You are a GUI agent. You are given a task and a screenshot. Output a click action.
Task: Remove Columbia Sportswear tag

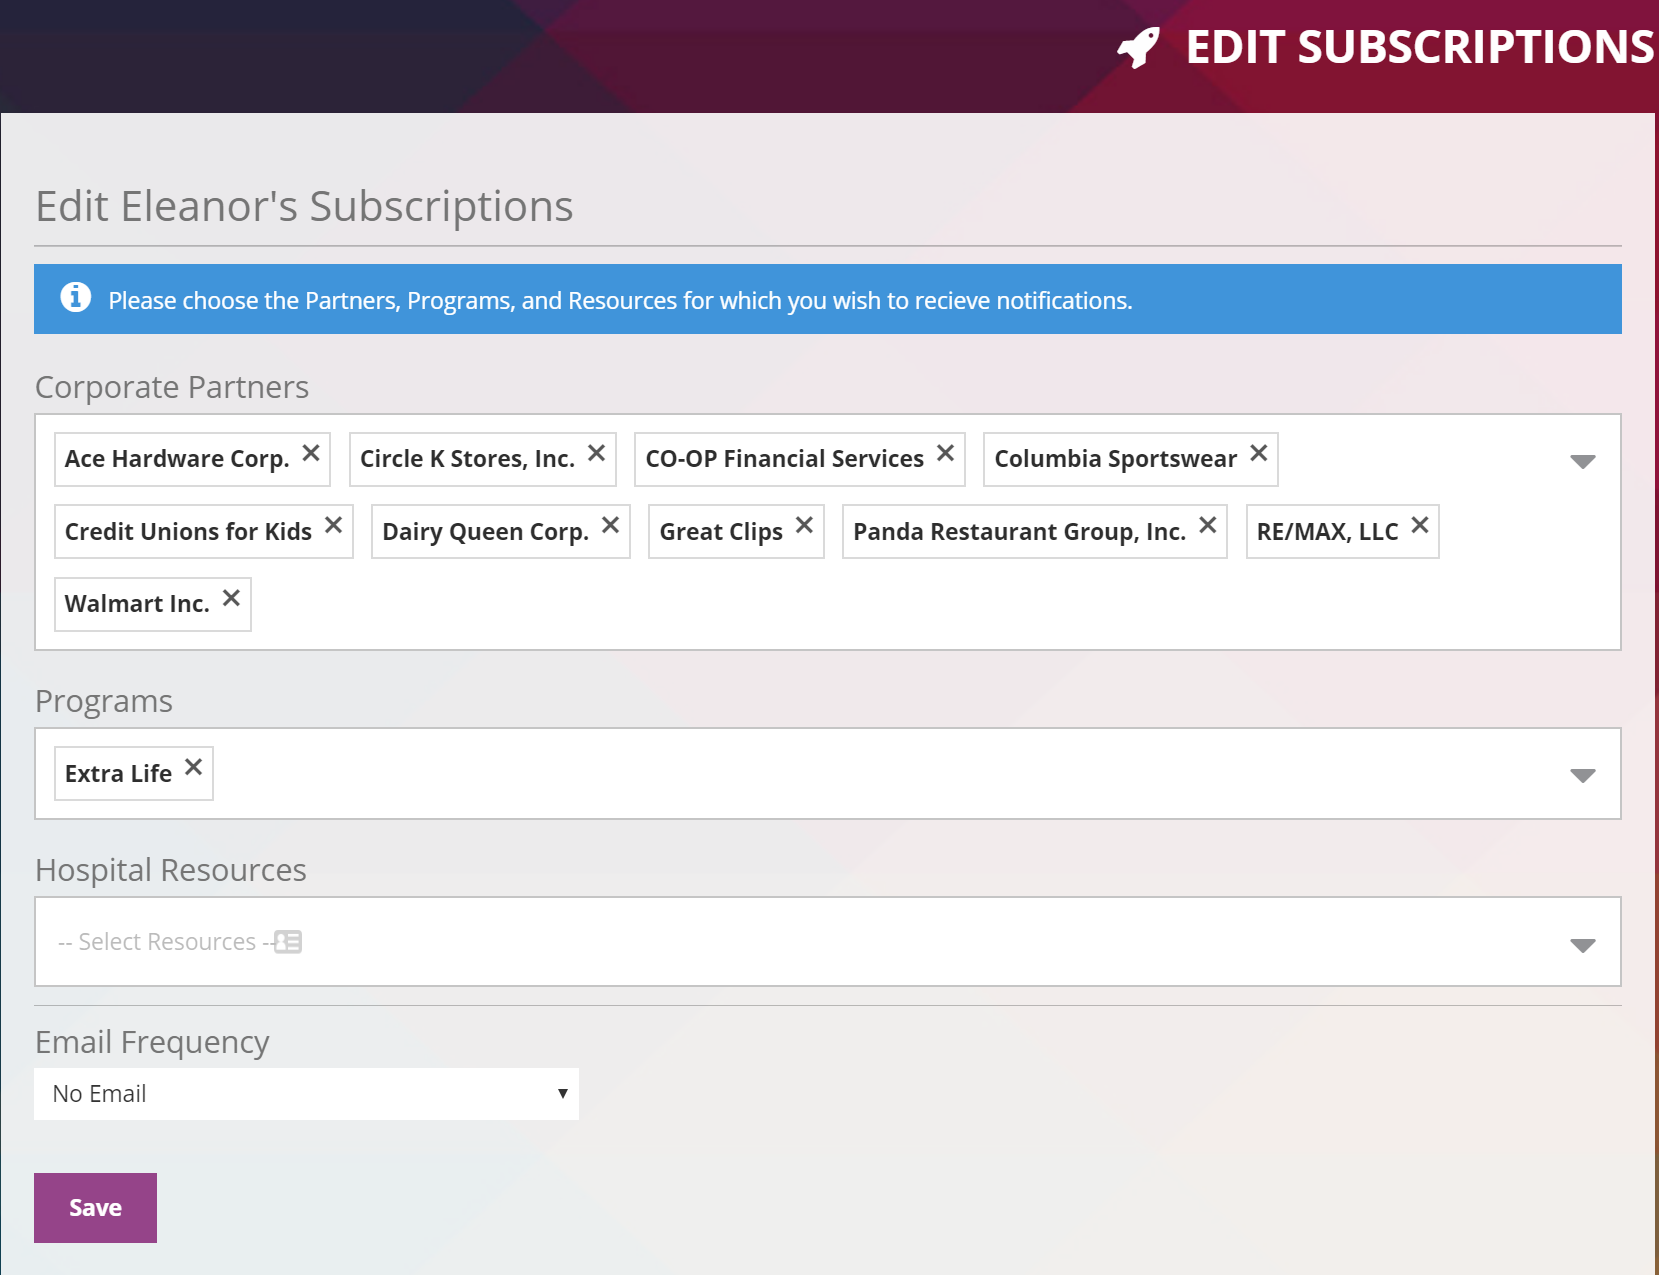[x=1258, y=453]
